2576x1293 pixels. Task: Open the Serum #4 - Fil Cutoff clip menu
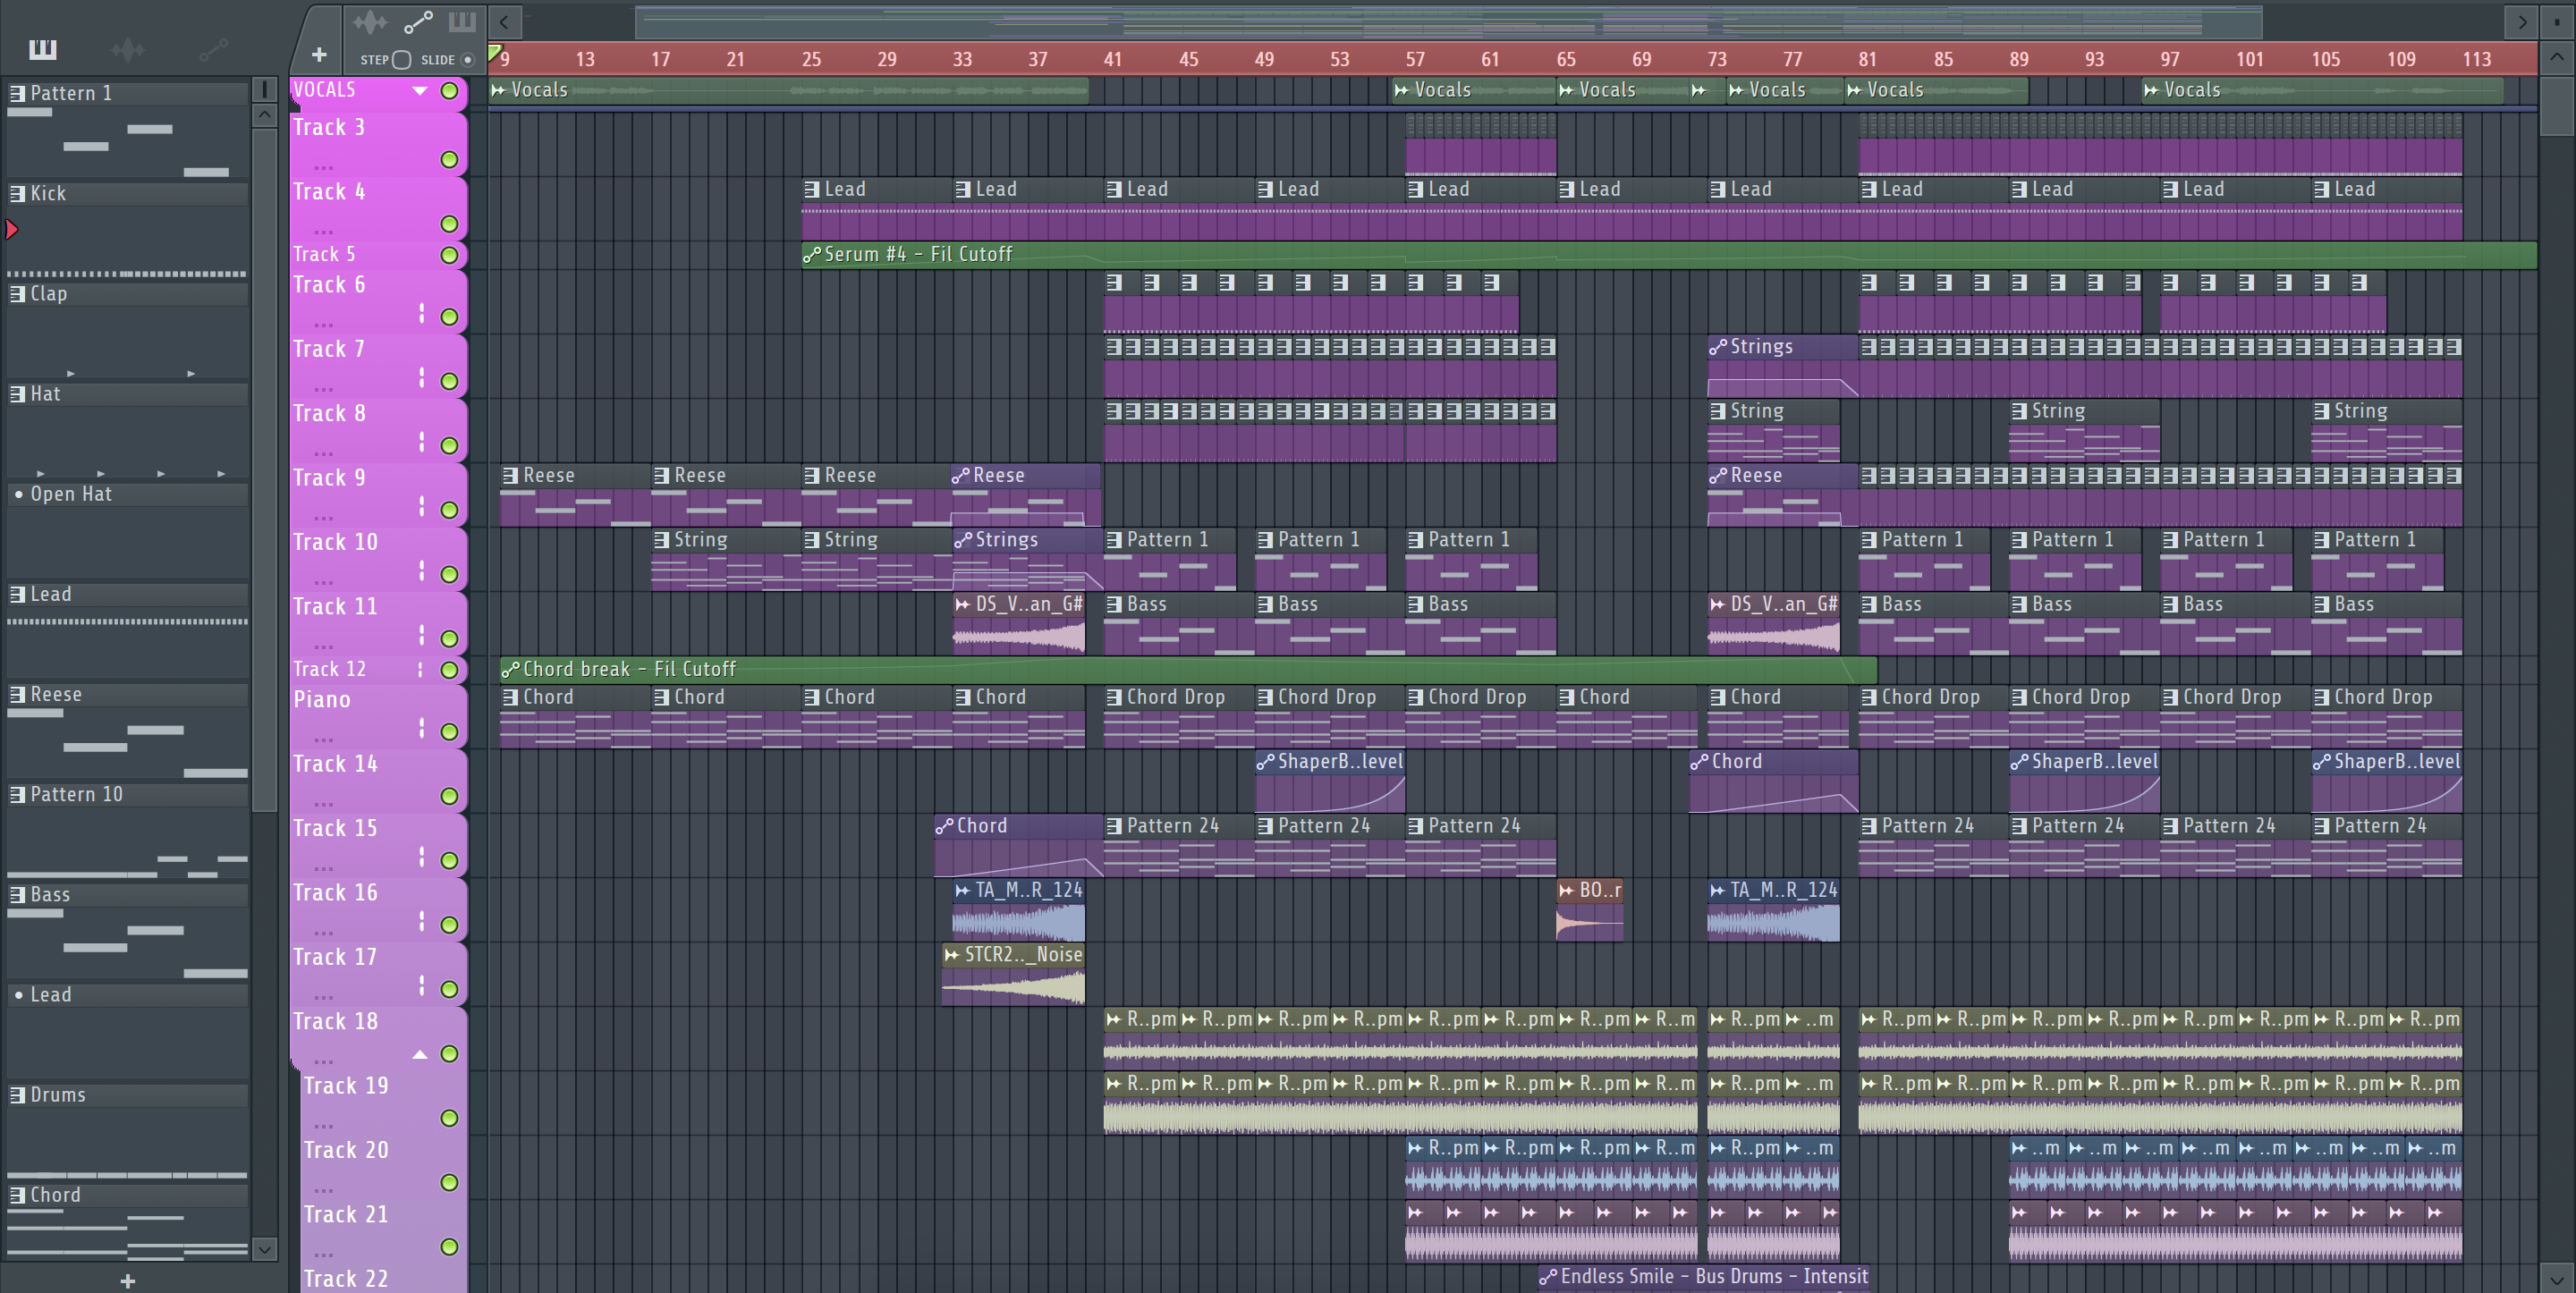coord(811,255)
